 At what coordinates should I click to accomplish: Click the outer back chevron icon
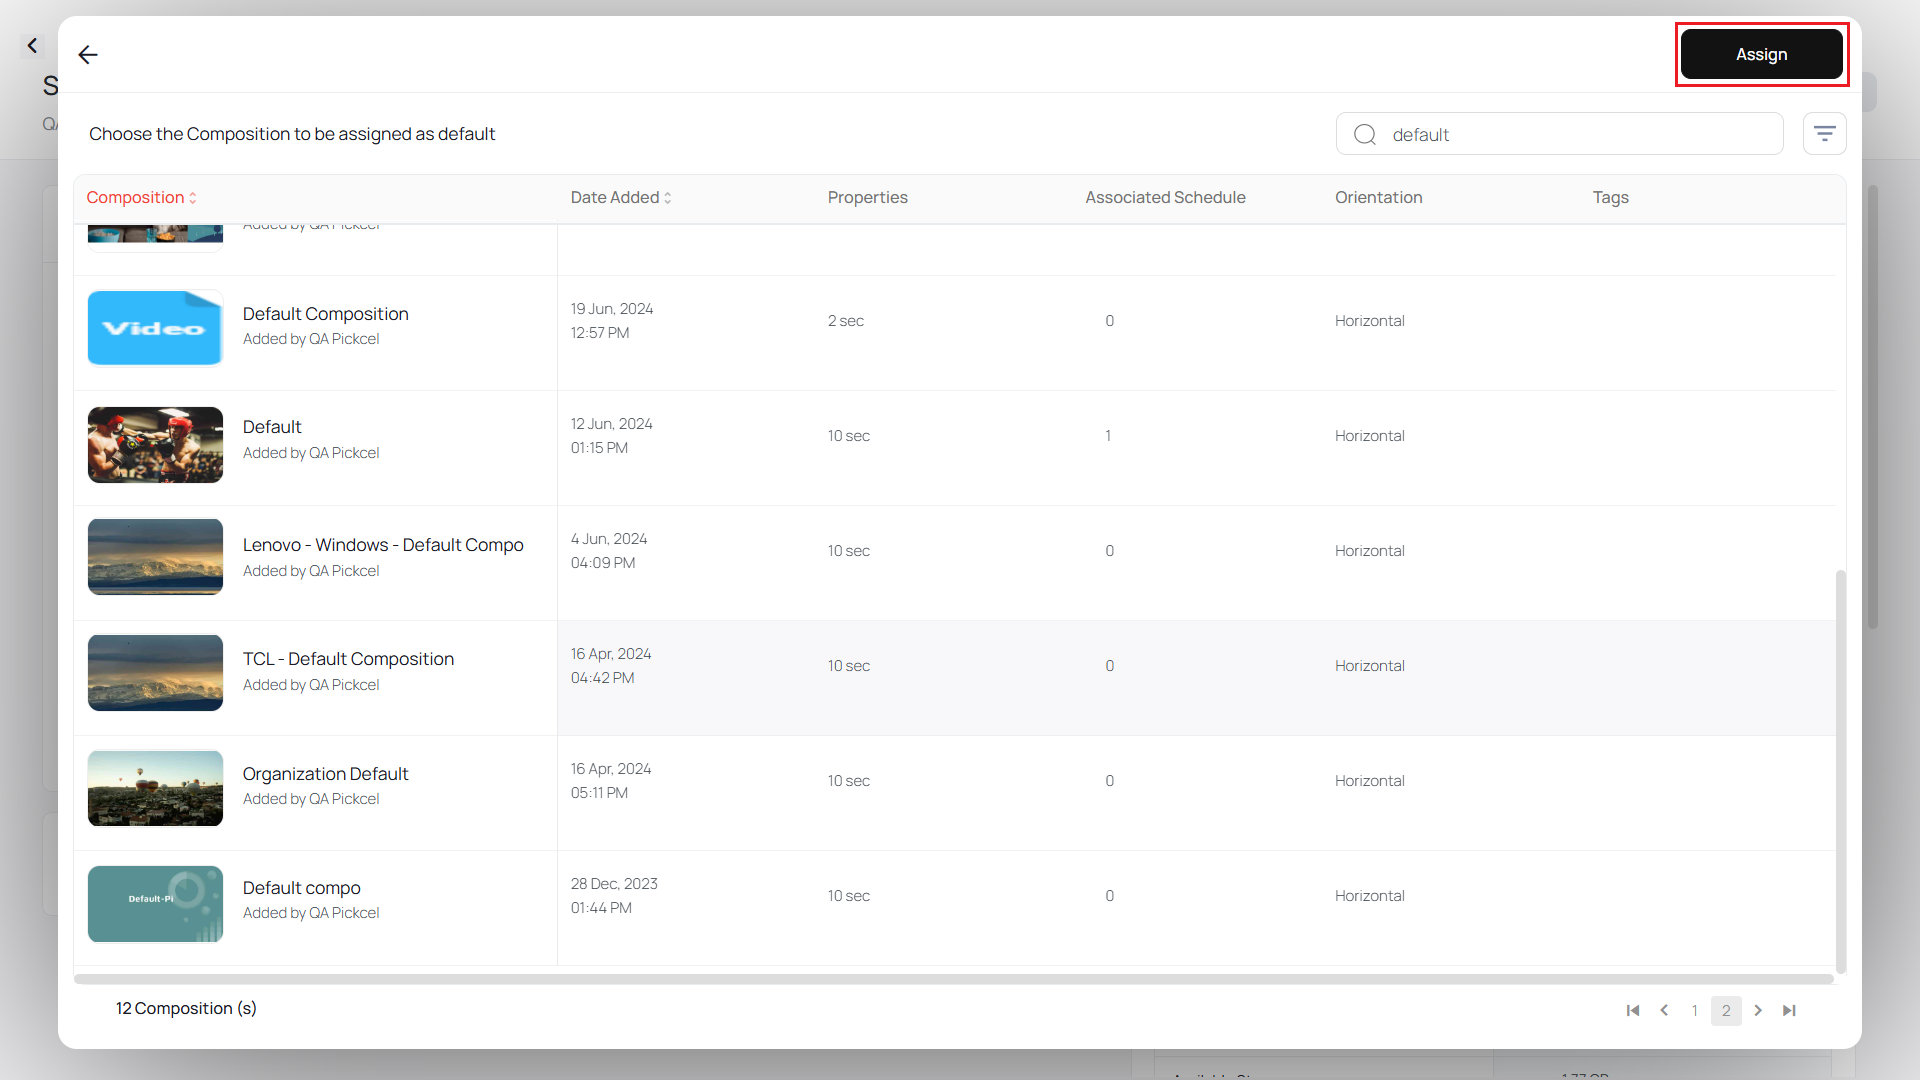(x=32, y=45)
